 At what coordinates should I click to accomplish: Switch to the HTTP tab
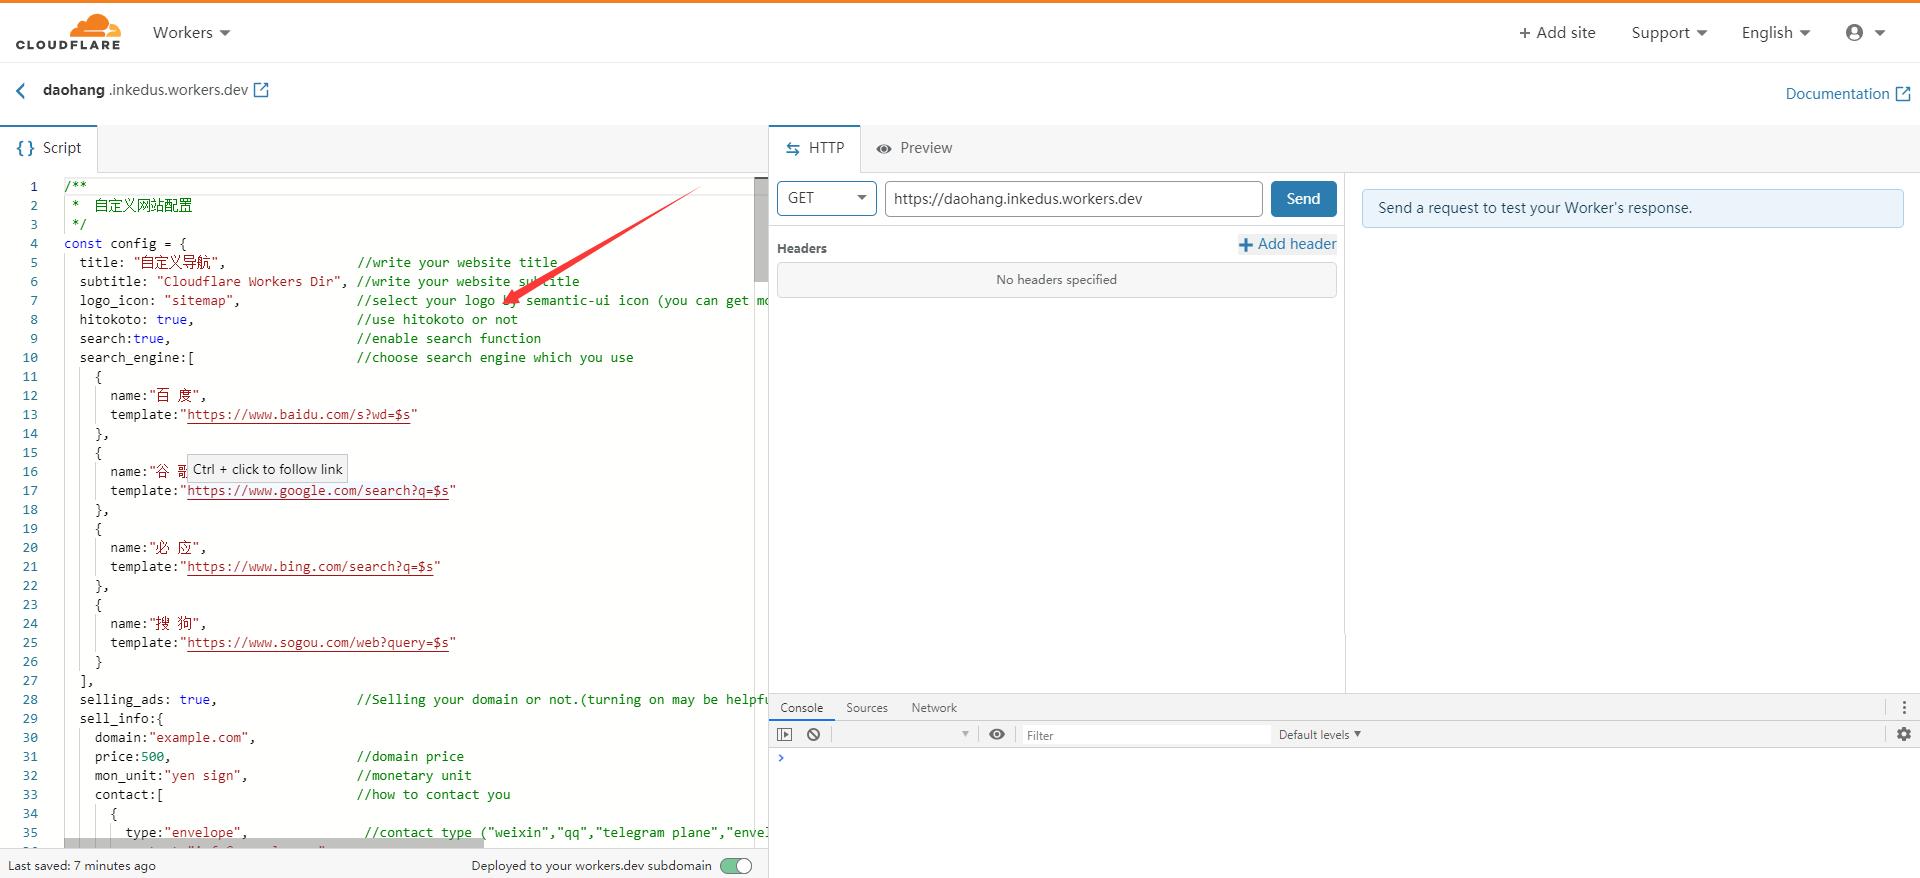[815, 148]
